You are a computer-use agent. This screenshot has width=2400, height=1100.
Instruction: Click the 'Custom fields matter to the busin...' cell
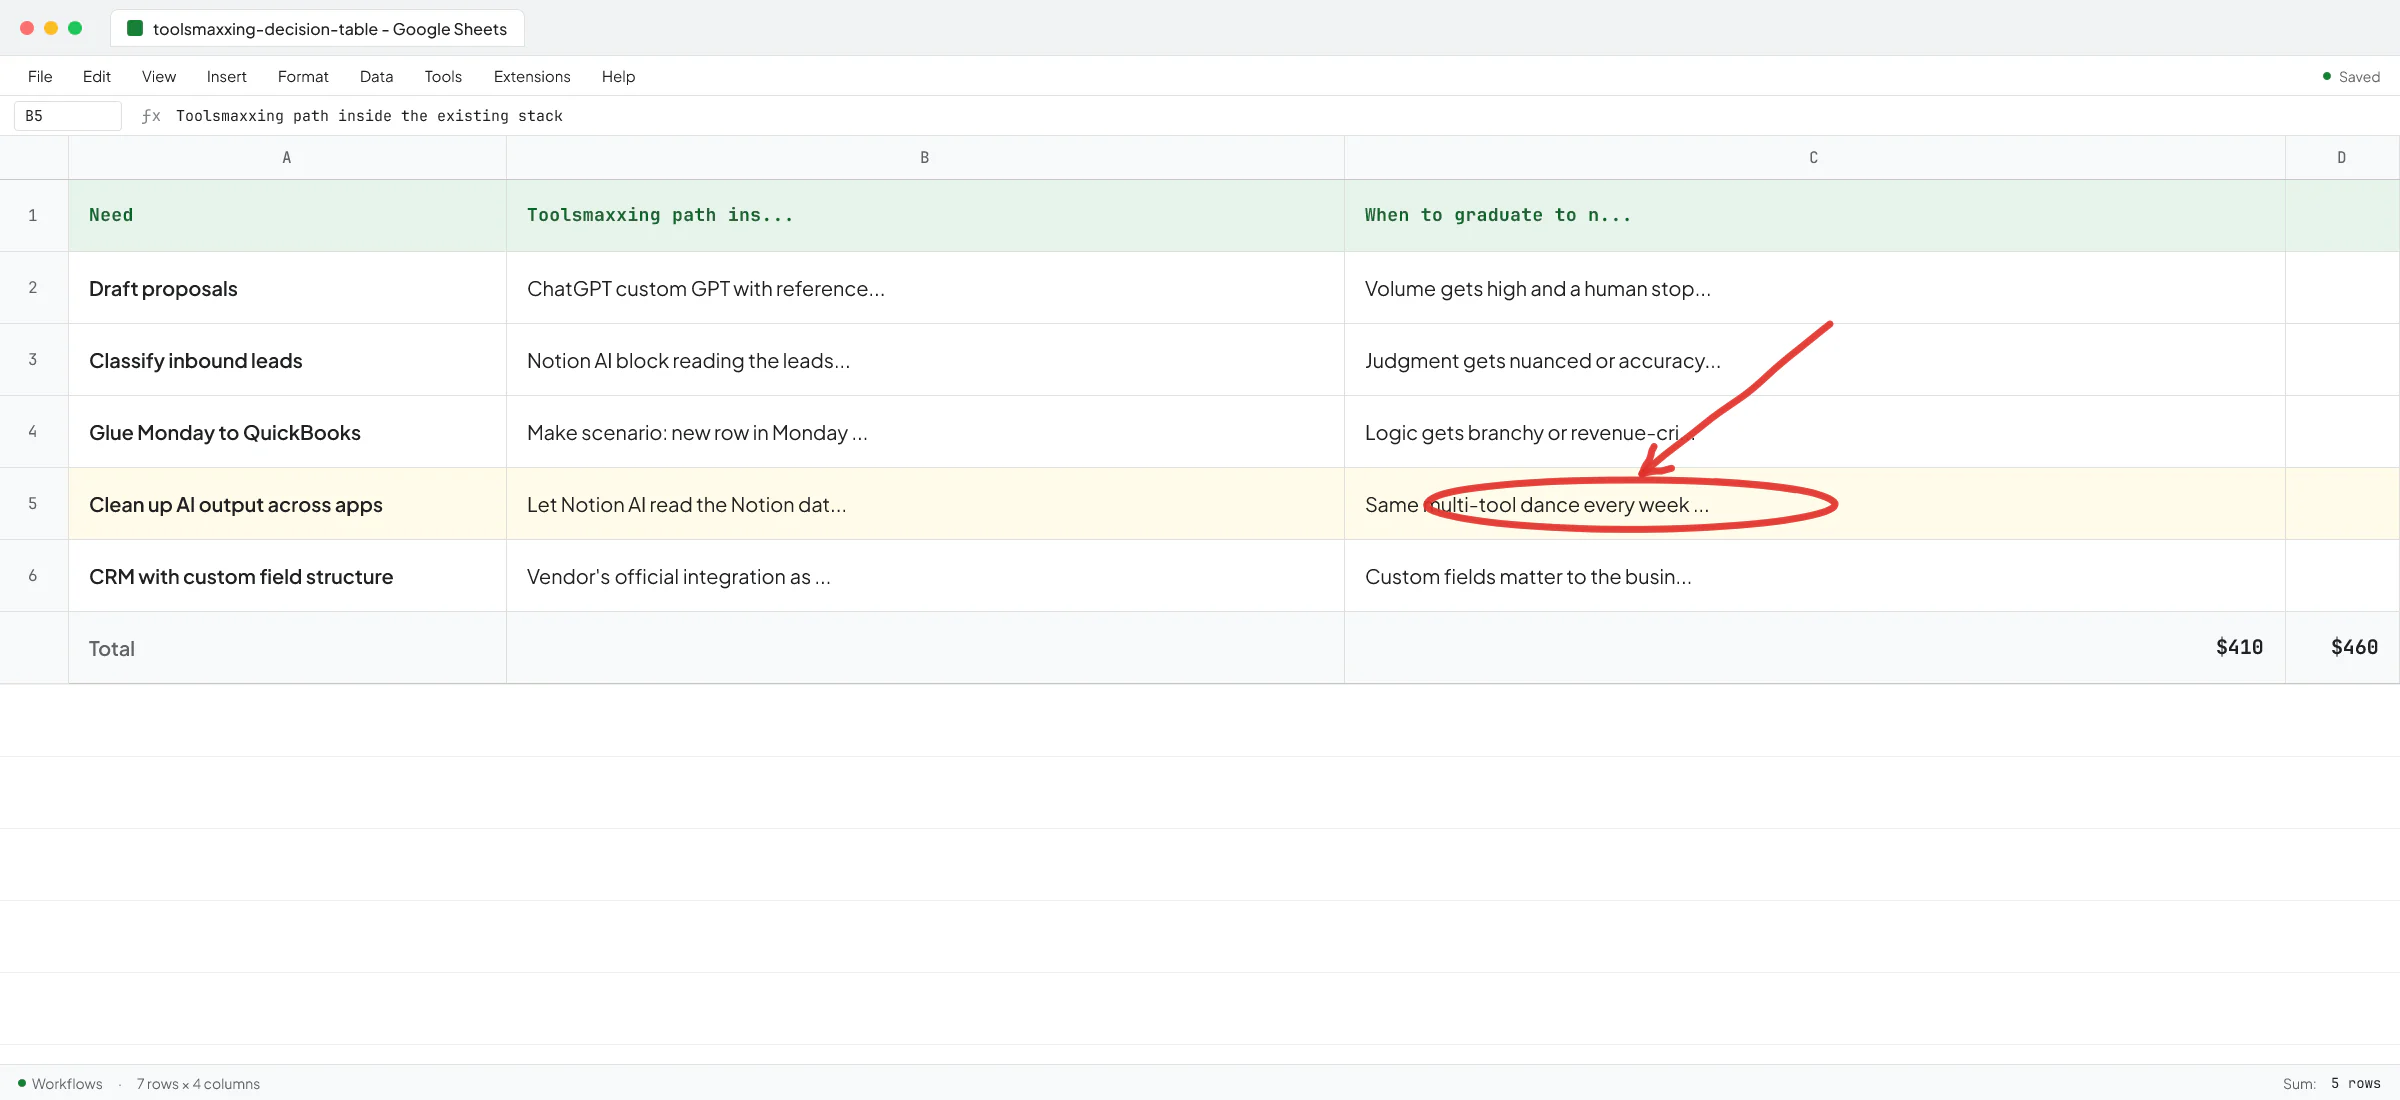click(x=1814, y=576)
